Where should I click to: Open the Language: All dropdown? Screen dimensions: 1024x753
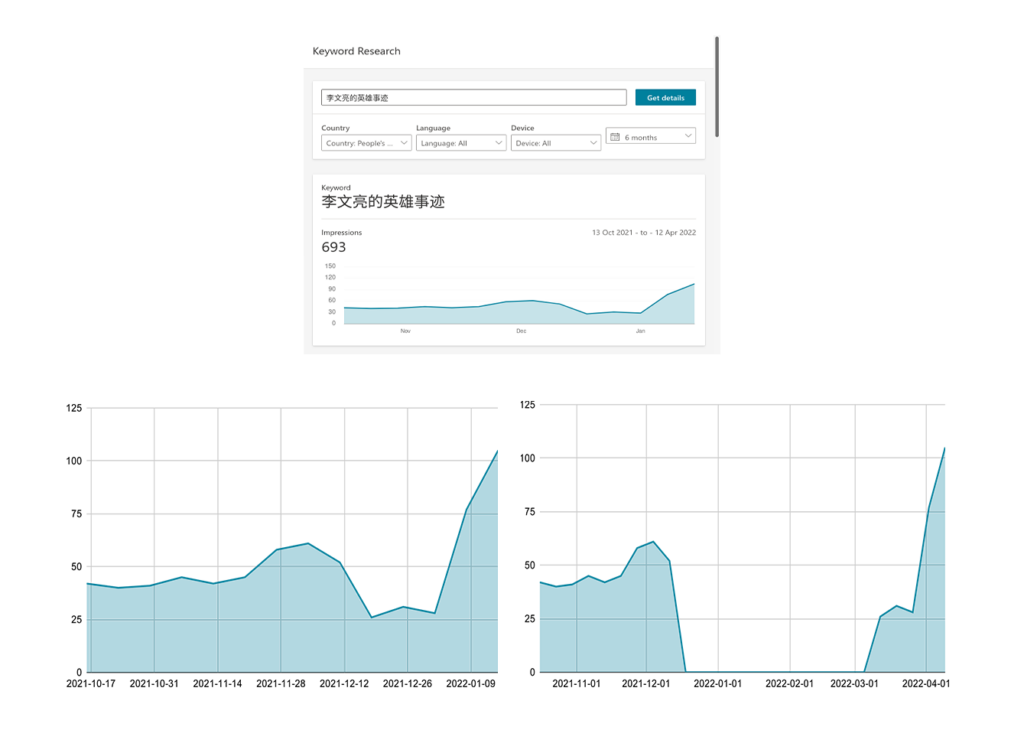click(460, 143)
